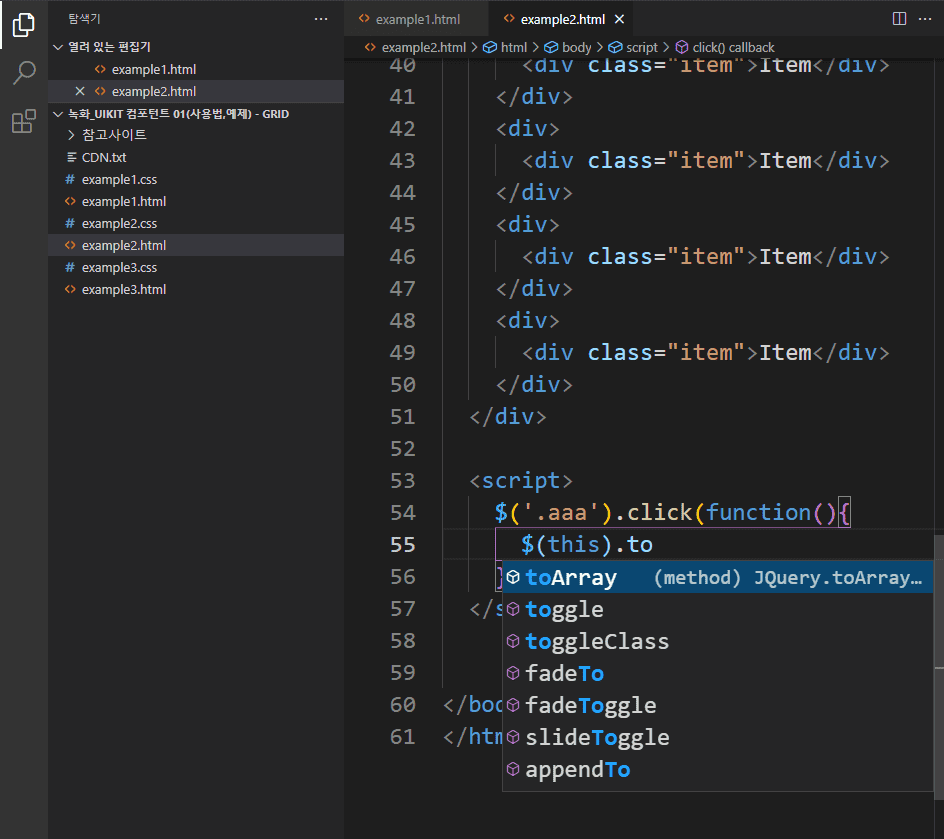The height and width of the screenshot is (839, 944).
Task: Choose toggleClass from autocomplete suggestions
Action: 597,641
